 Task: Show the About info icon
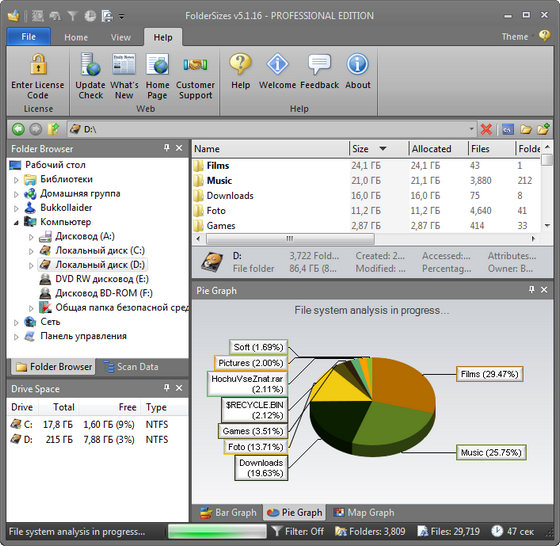(x=358, y=64)
